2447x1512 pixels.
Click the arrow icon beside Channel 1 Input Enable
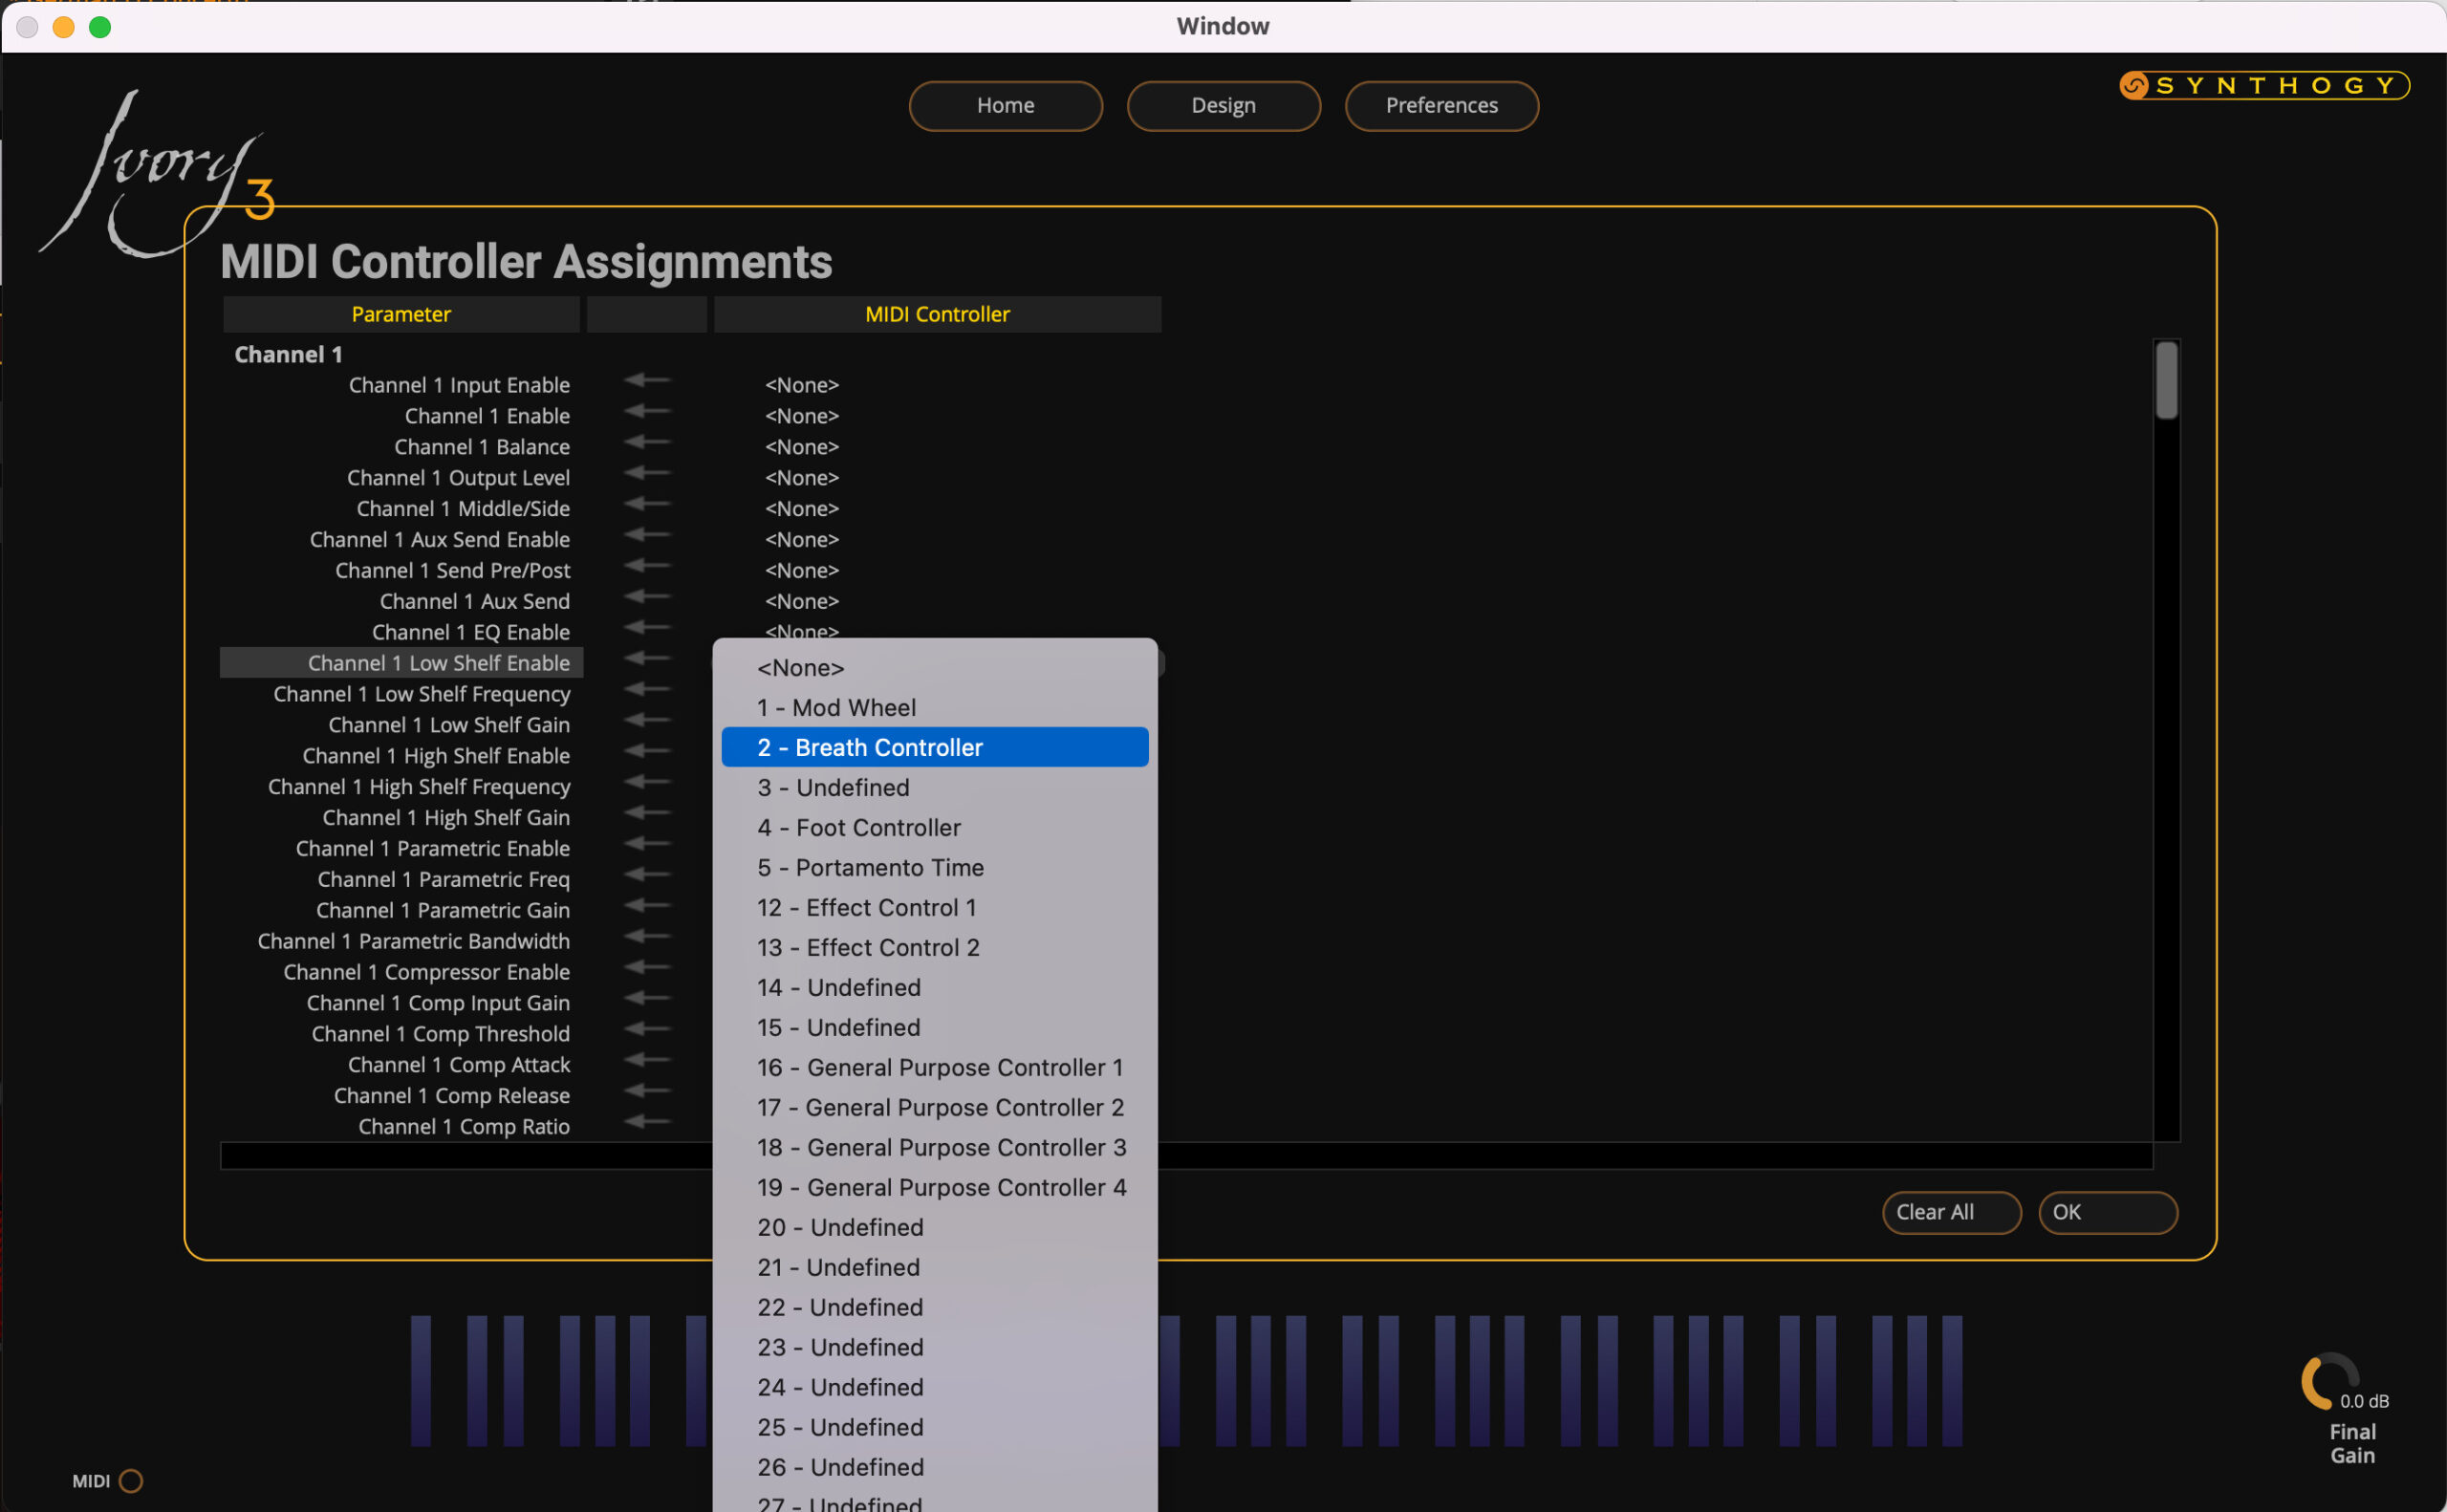tap(648, 381)
